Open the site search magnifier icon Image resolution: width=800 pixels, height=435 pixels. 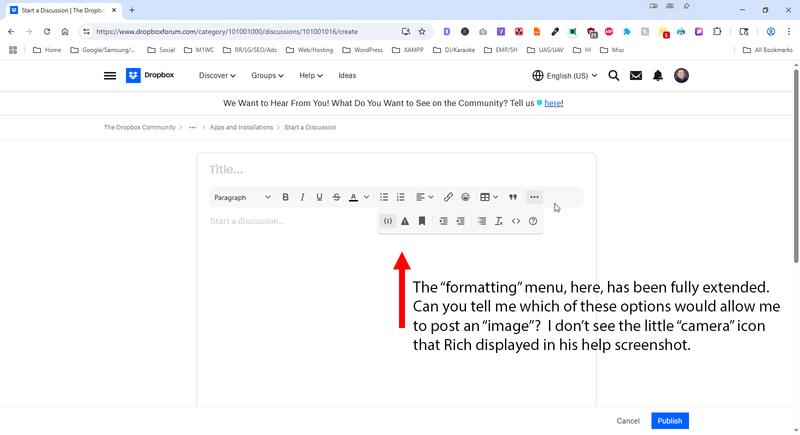614,75
